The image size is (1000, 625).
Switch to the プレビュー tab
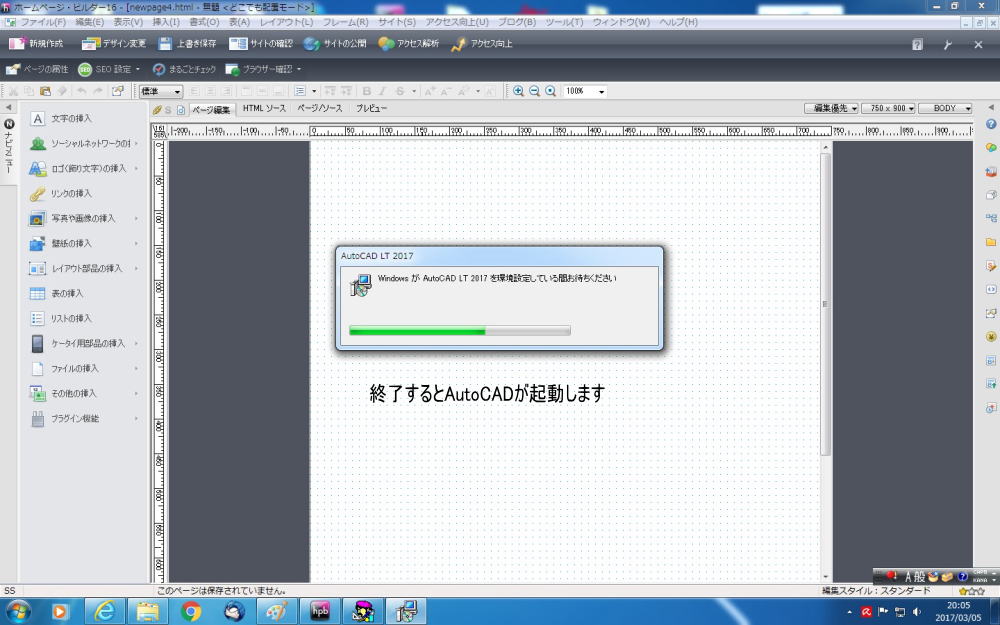[x=372, y=108]
